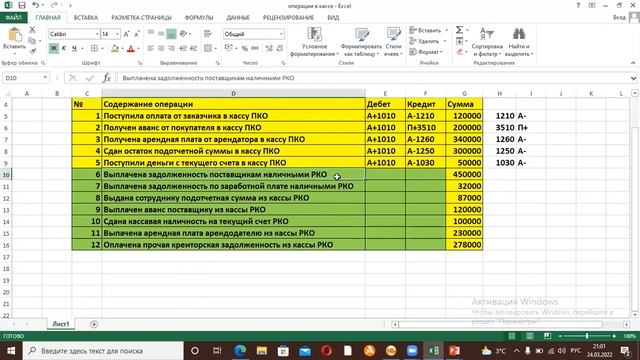Open Opera browser from taskbar
Image resolution: width=640 pixels, height=360 pixels.
pos(326,351)
